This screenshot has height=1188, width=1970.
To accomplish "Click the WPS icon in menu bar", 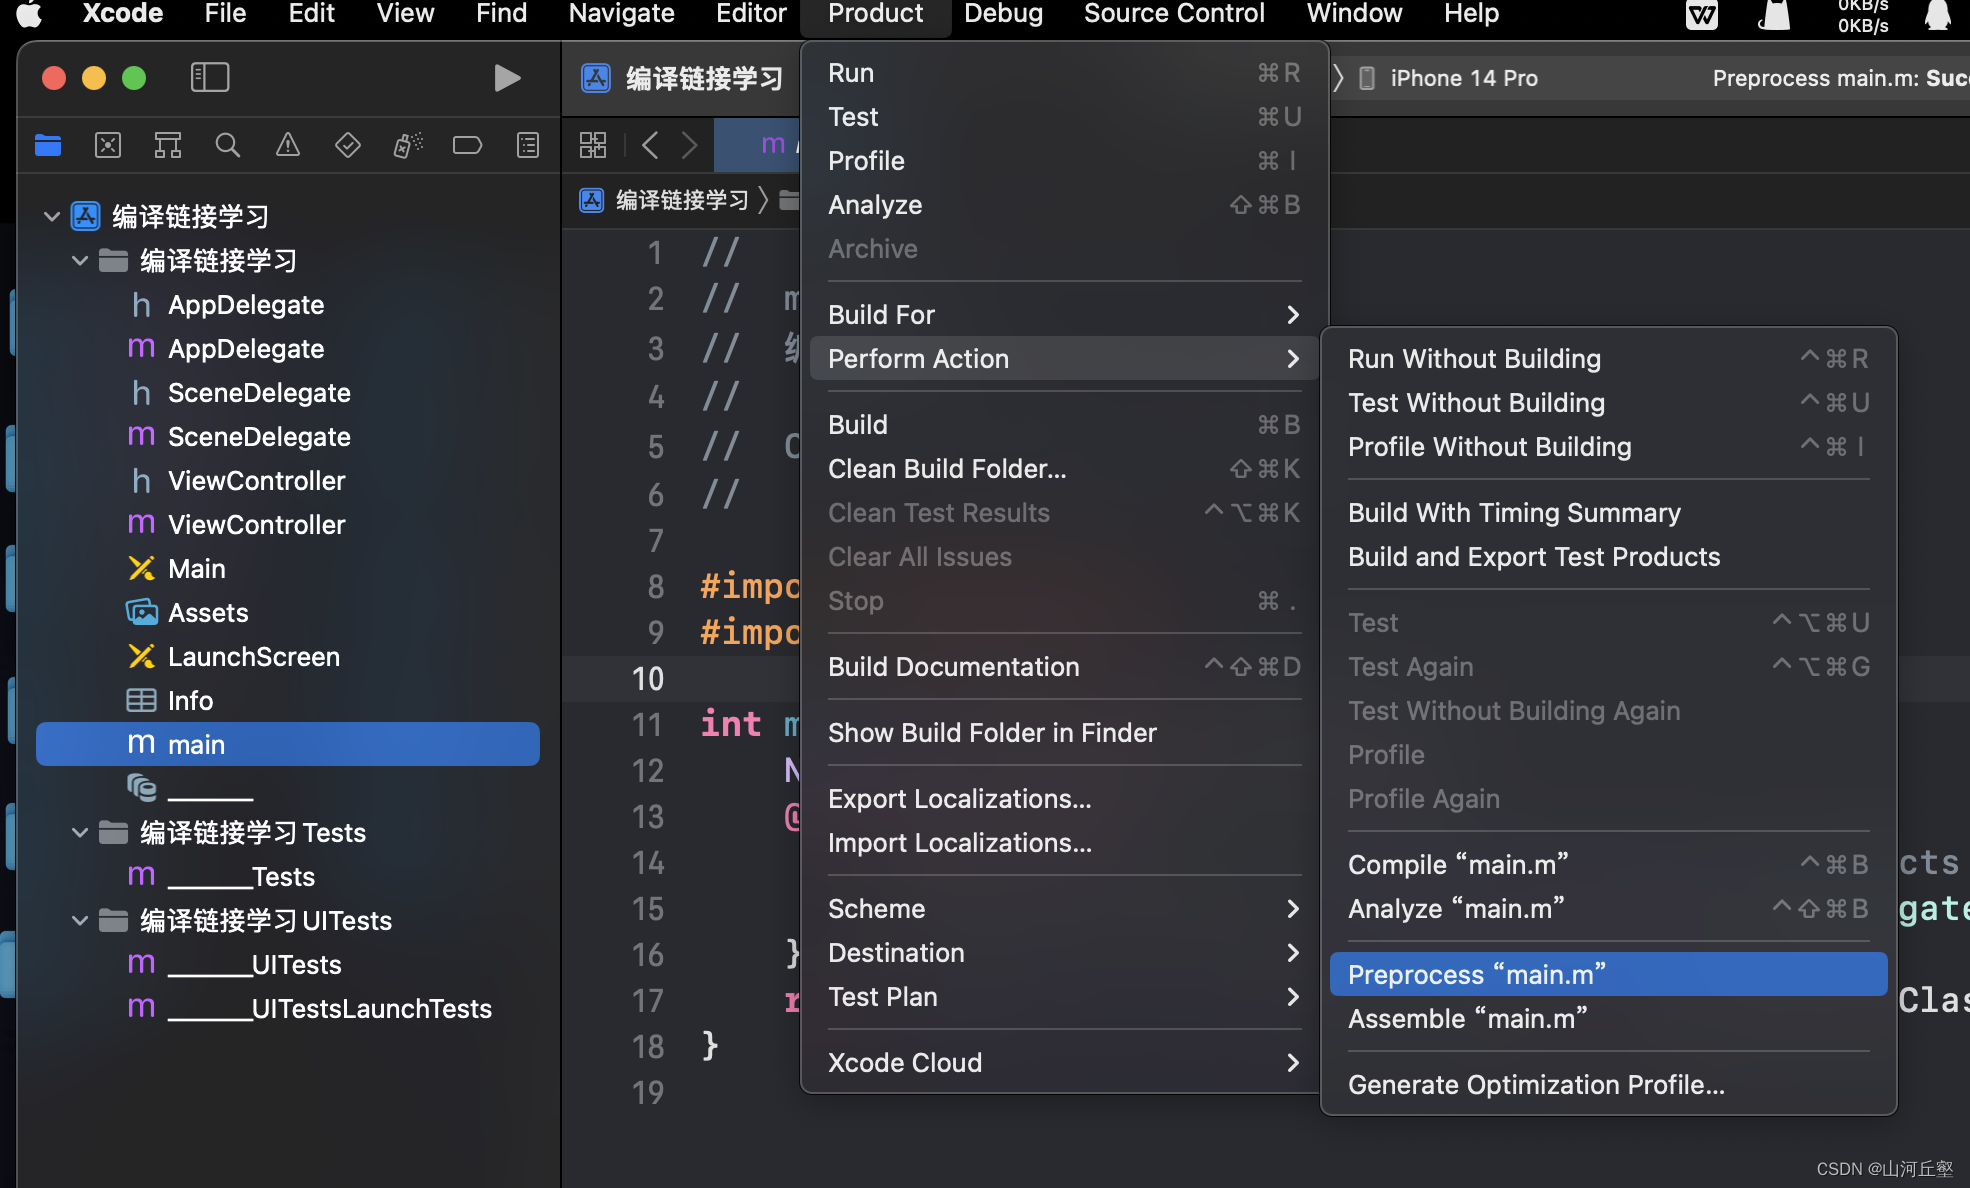I will pyautogui.click(x=1702, y=14).
